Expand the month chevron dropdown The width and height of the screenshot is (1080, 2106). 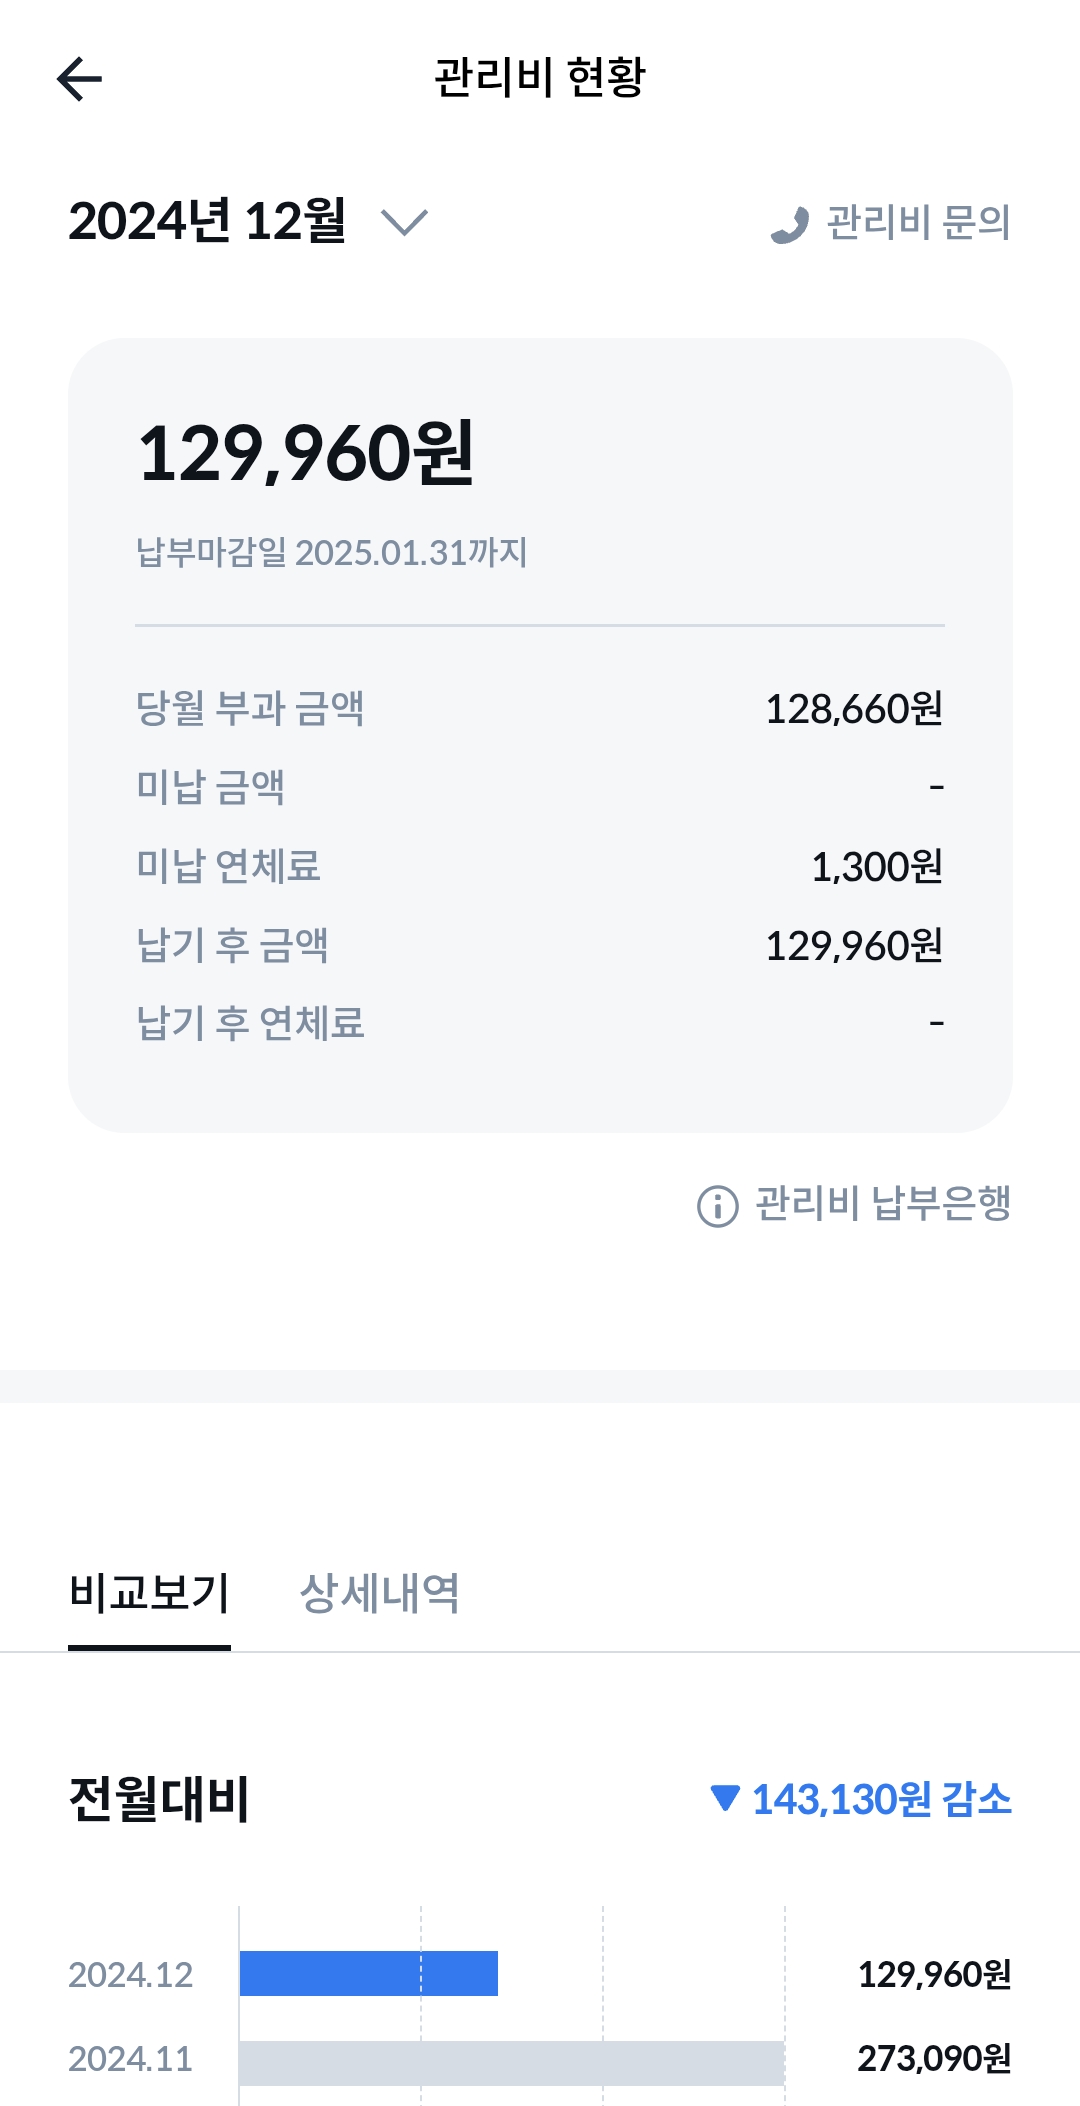click(405, 222)
